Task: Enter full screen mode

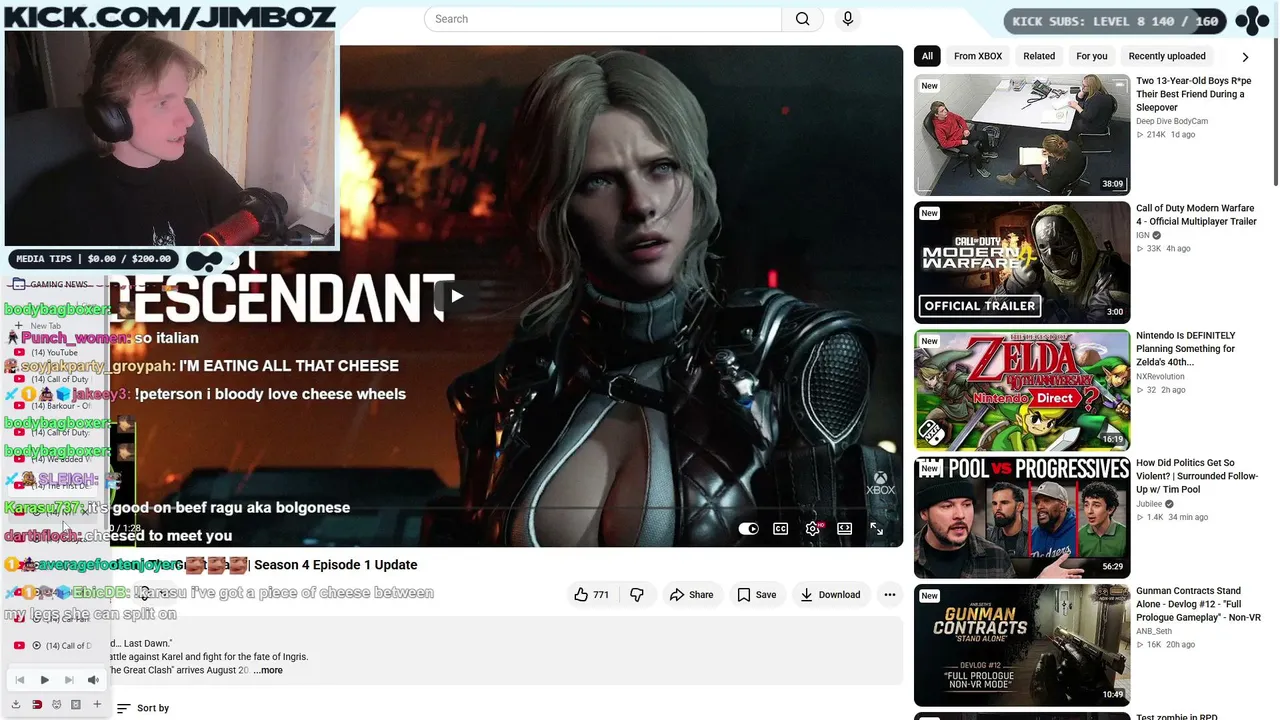Action: pos(876,529)
